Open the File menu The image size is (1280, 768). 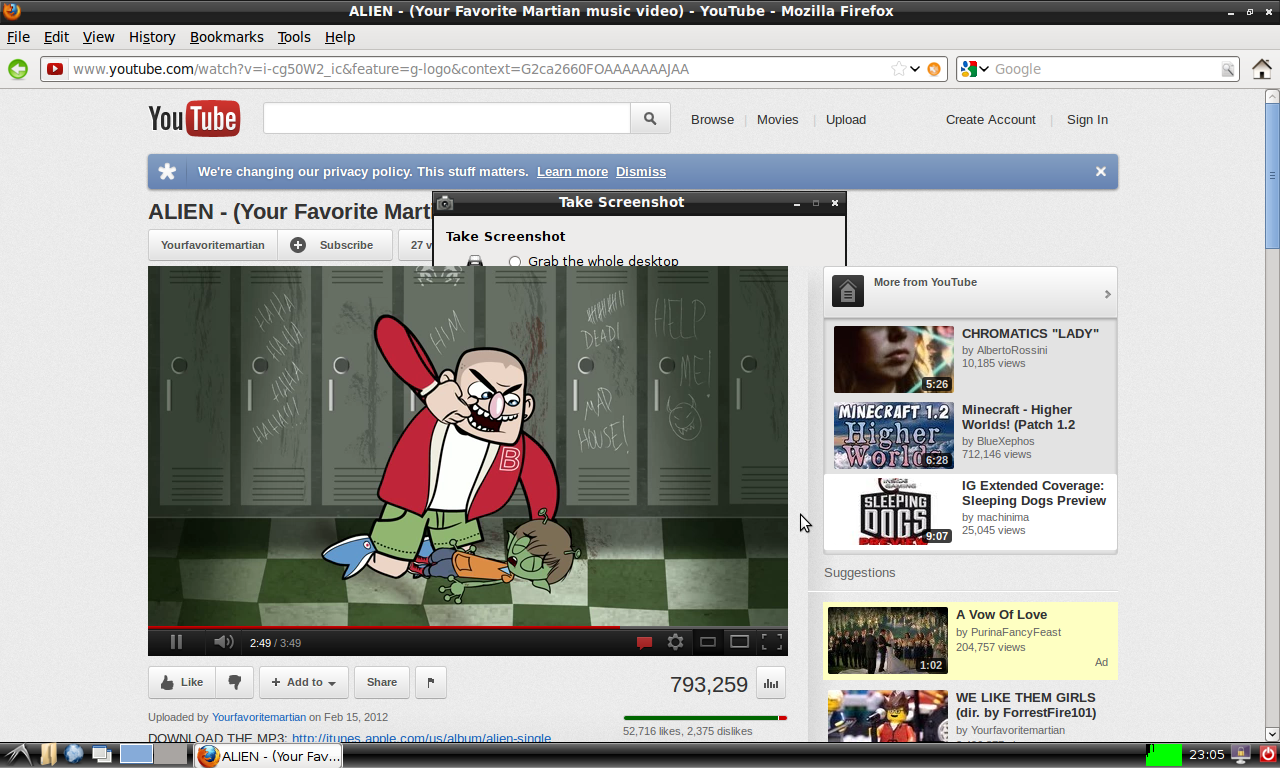click(18, 37)
